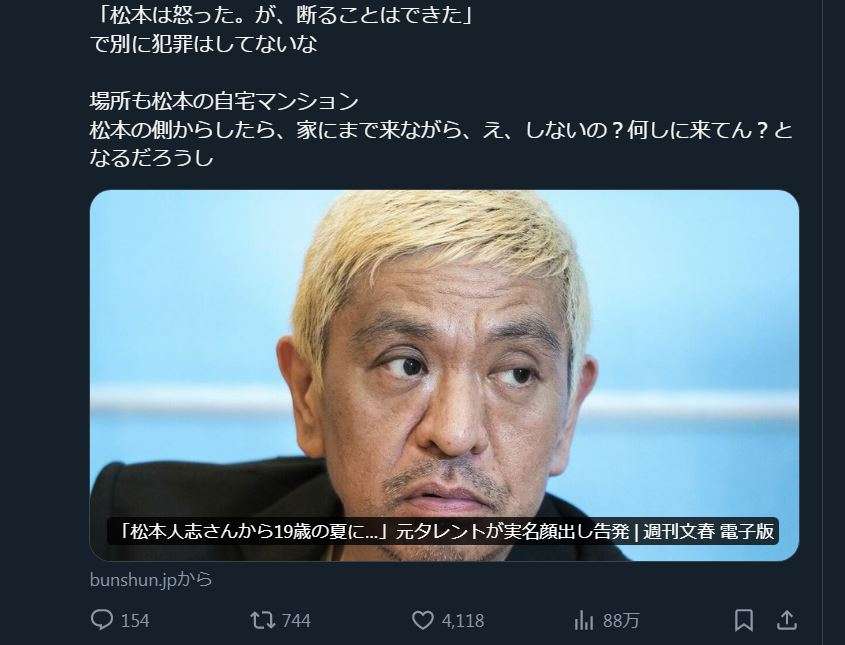Click the retweet arrows icon
The width and height of the screenshot is (845, 645).
coord(262,620)
